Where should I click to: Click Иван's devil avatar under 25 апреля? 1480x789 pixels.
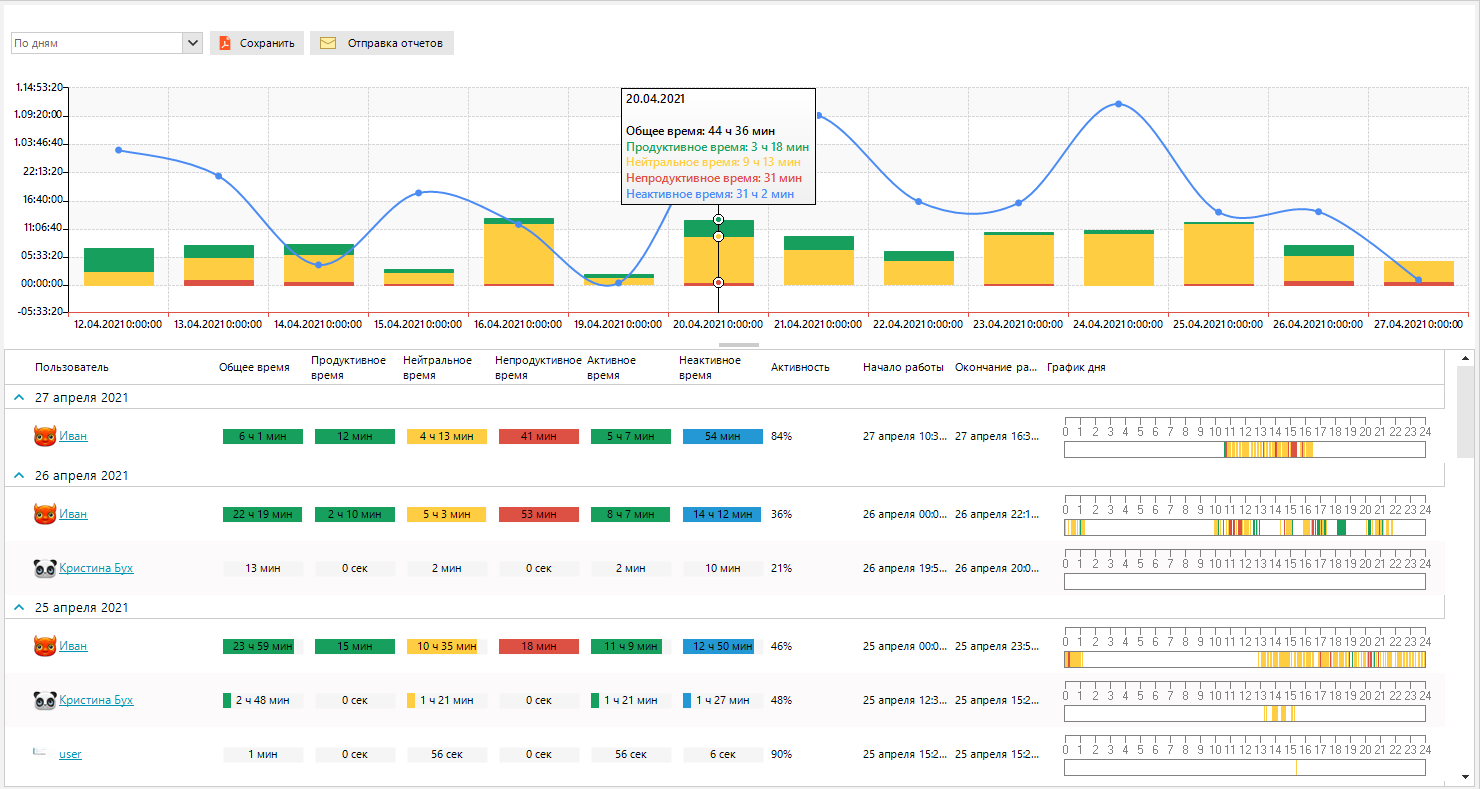(44, 646)
